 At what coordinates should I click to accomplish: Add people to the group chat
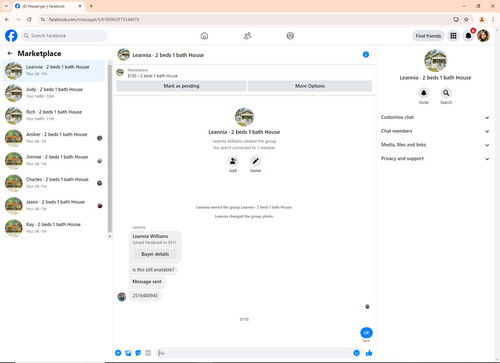click(x=233, y=161)
